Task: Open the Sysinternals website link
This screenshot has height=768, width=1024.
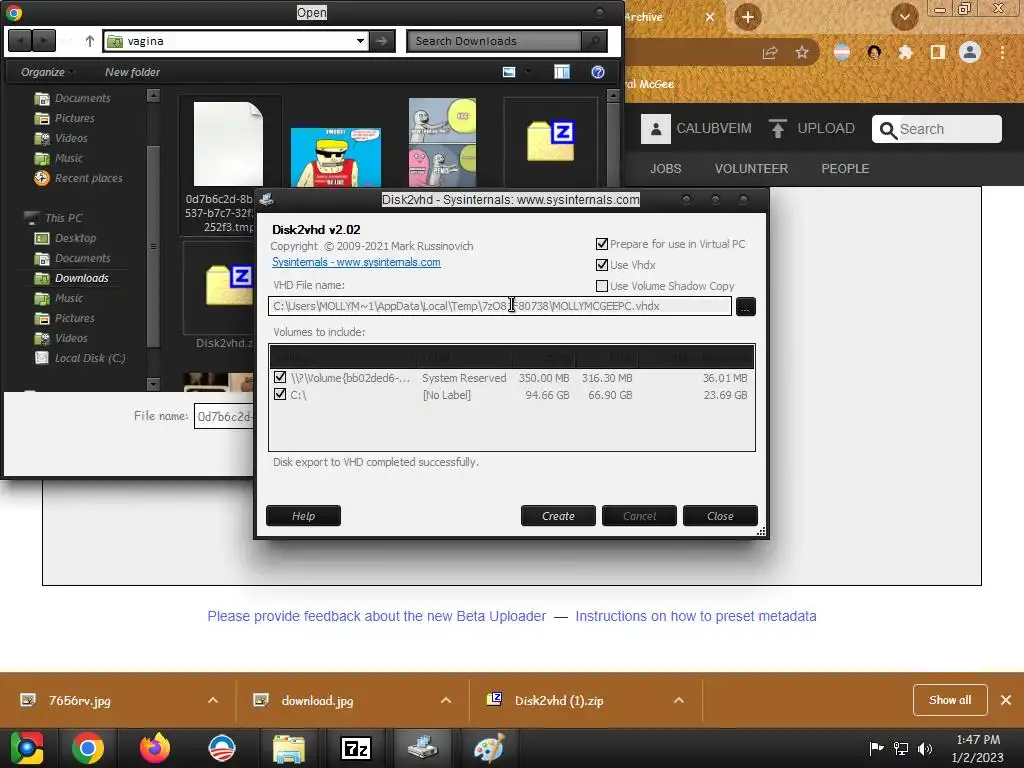Action: click(356, 263)
